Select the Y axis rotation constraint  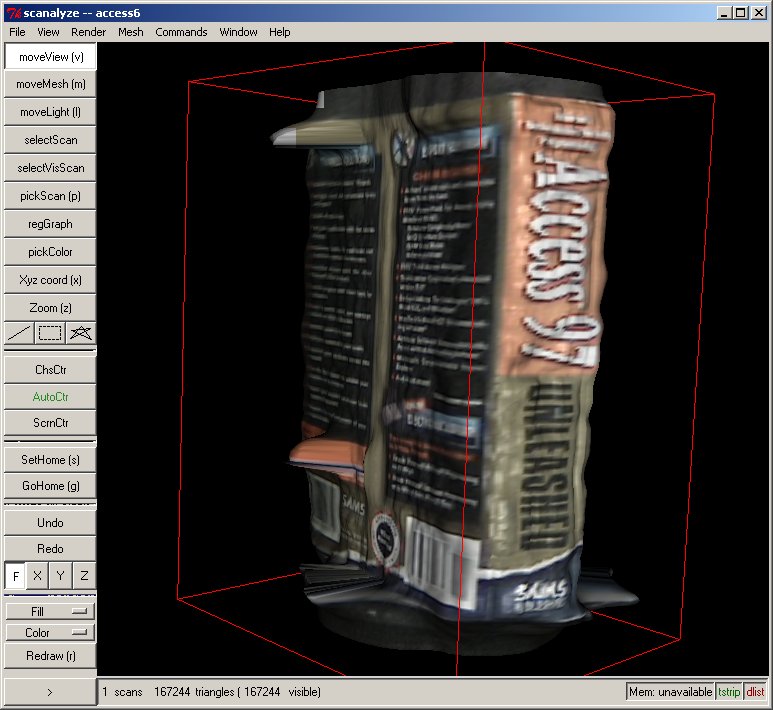coord(61,576)
